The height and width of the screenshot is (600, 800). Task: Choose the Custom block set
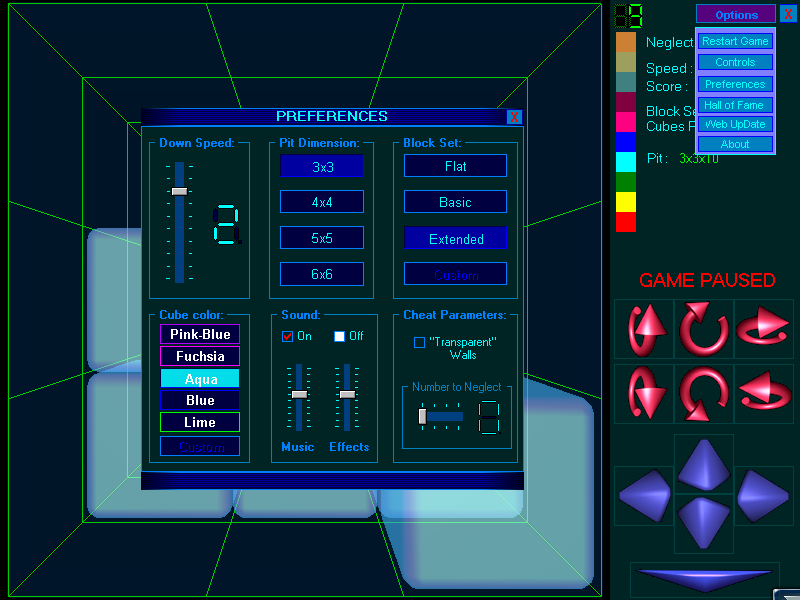pos(456,274)
